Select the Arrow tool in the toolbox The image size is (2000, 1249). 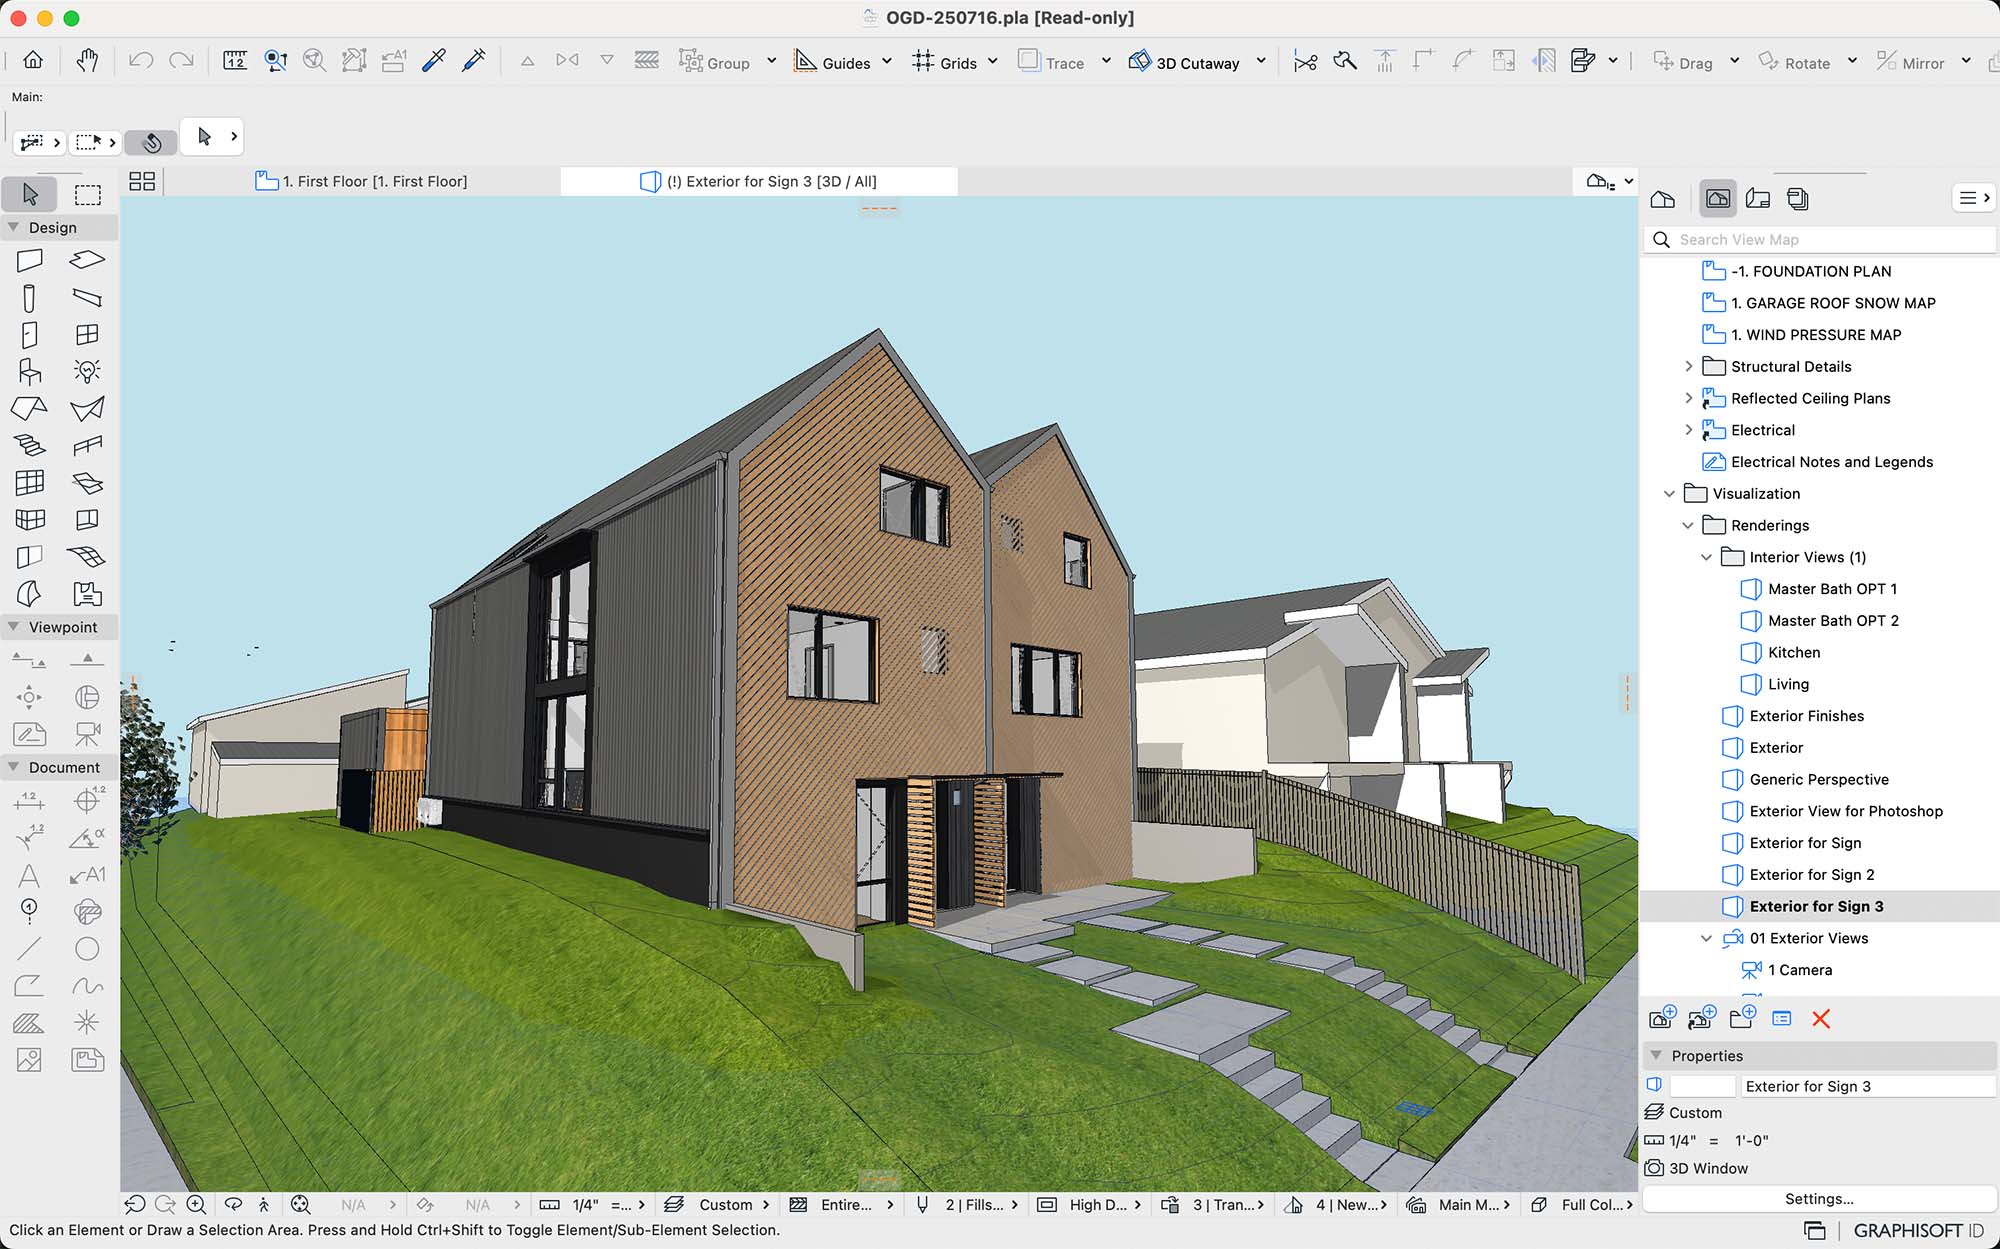pos(29,194)
